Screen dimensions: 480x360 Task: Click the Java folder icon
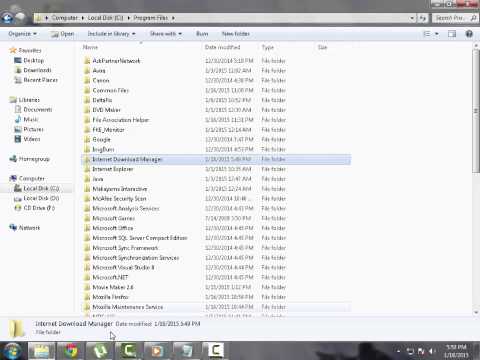coord(87,179)
